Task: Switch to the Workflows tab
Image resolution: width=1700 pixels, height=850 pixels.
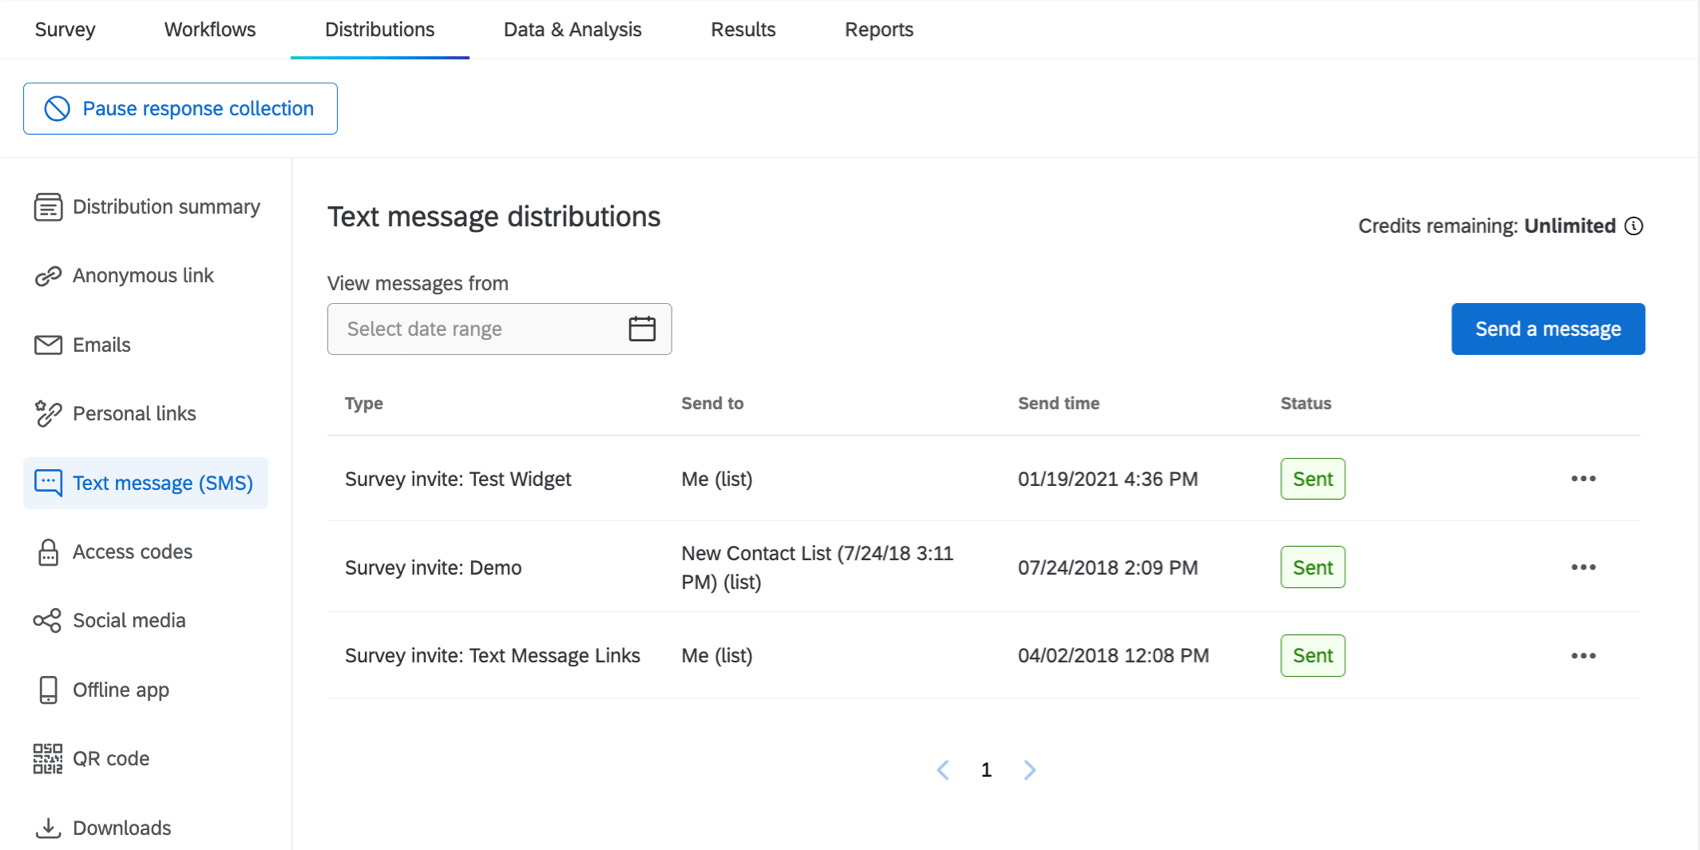Action: [x=210, y=30]
